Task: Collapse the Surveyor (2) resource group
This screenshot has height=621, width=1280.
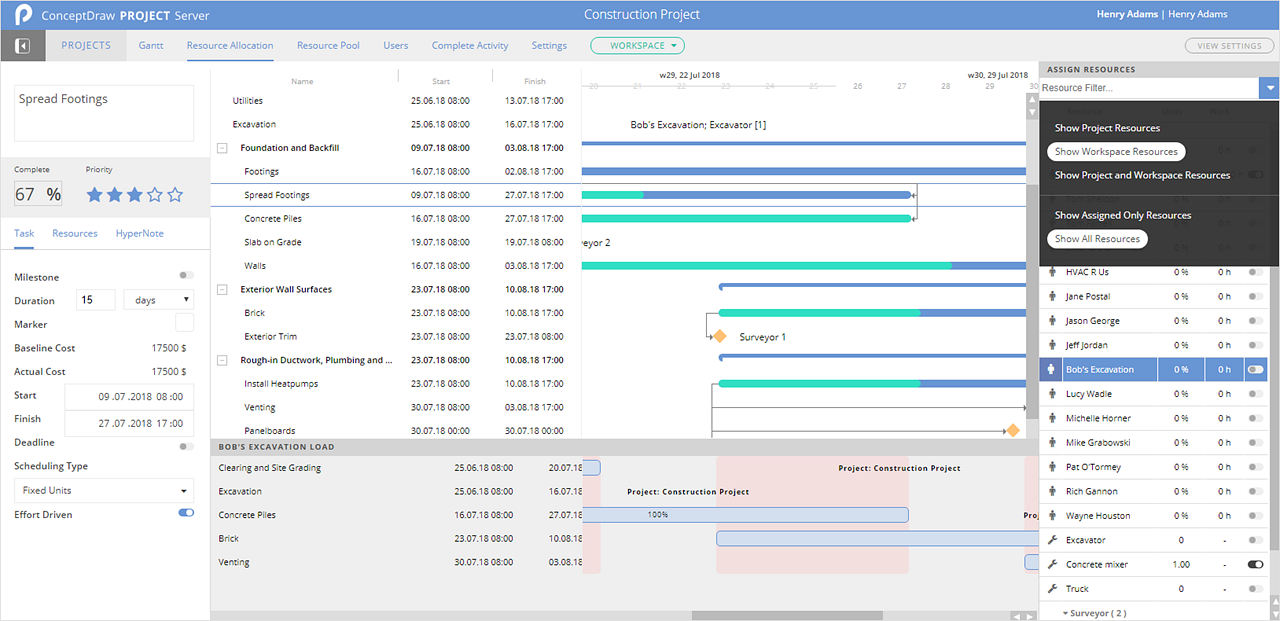Action: click(1066, 613)
